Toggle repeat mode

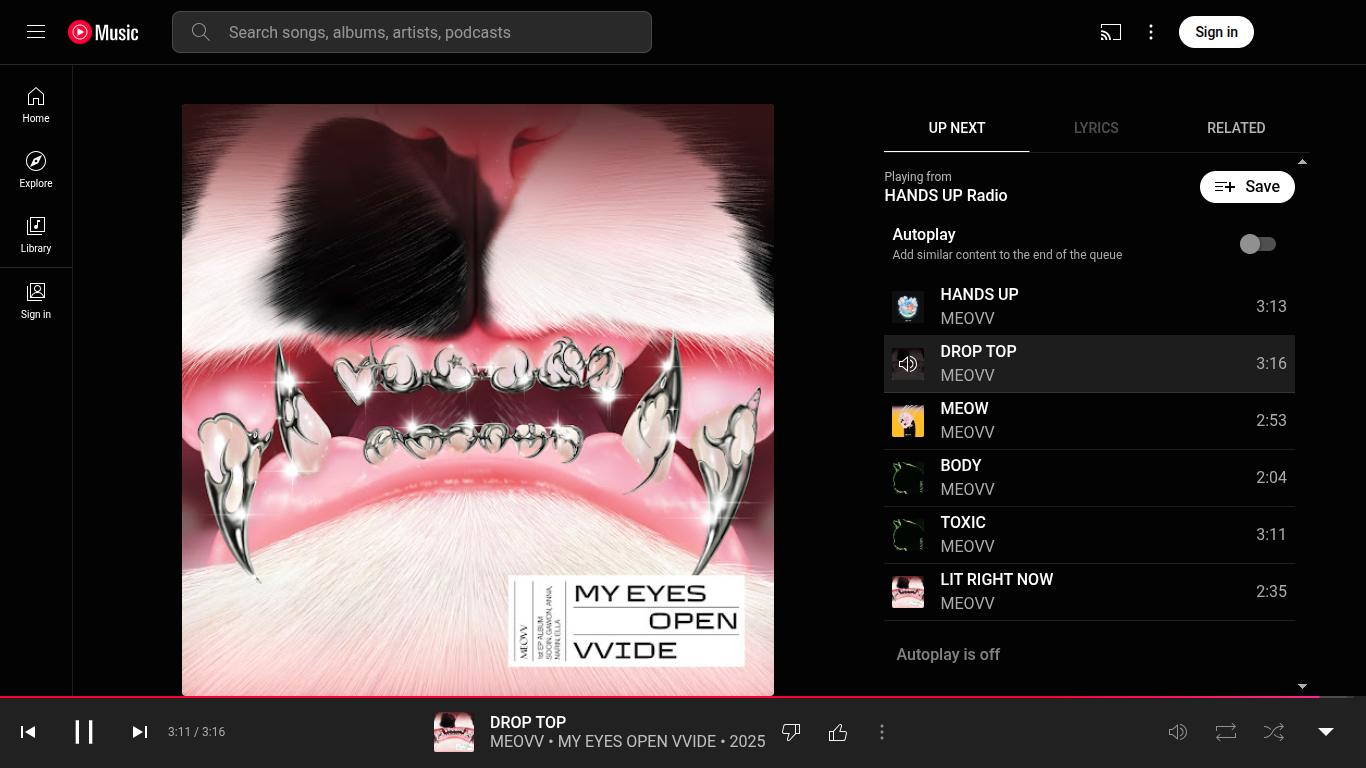click(x=1226, y=732)
